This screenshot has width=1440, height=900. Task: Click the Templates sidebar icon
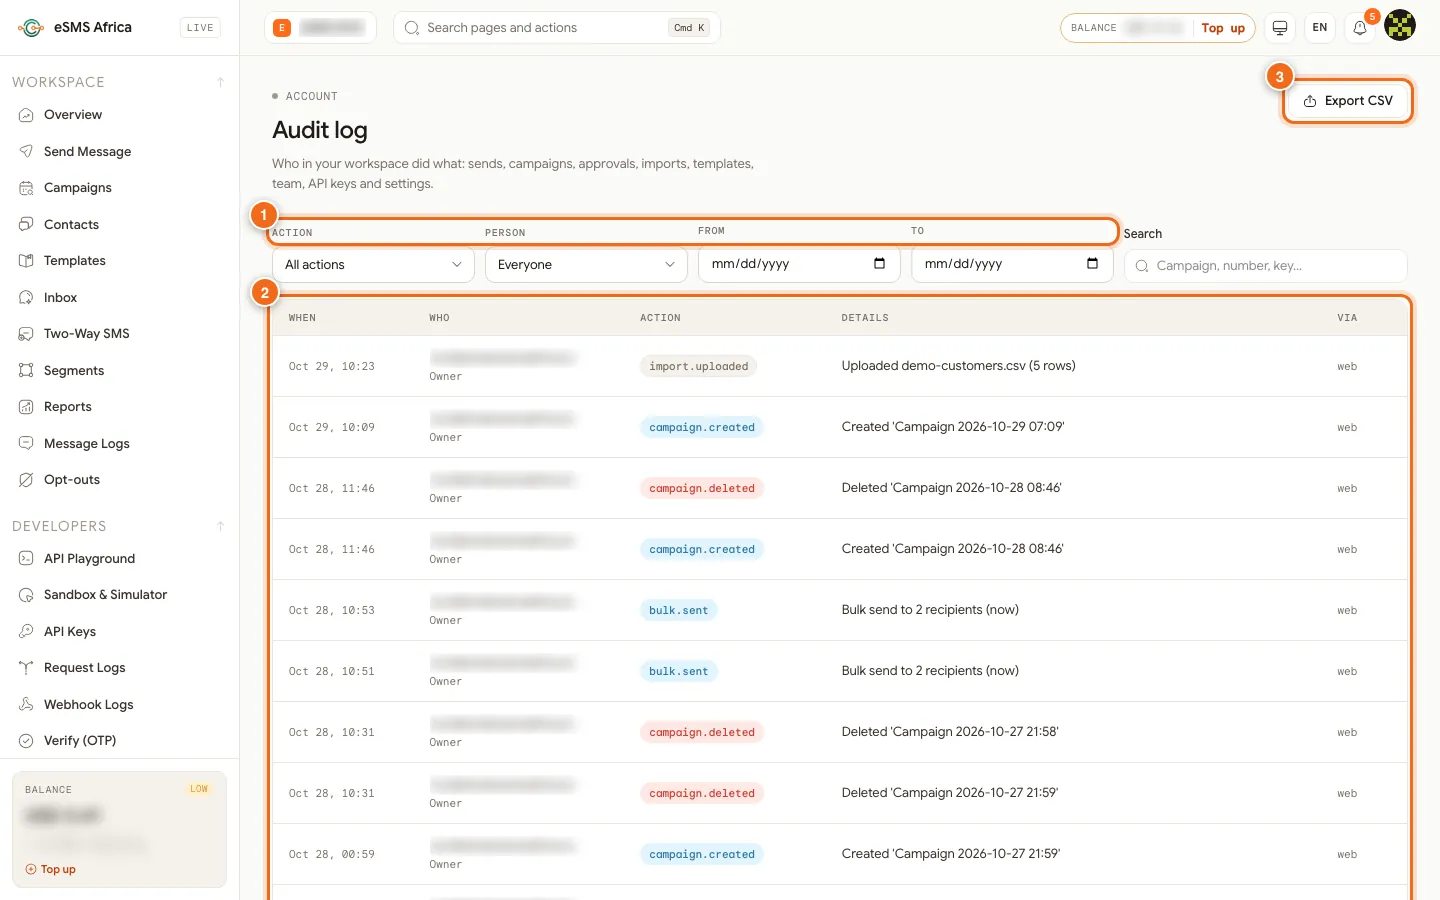tap(26, 261)
